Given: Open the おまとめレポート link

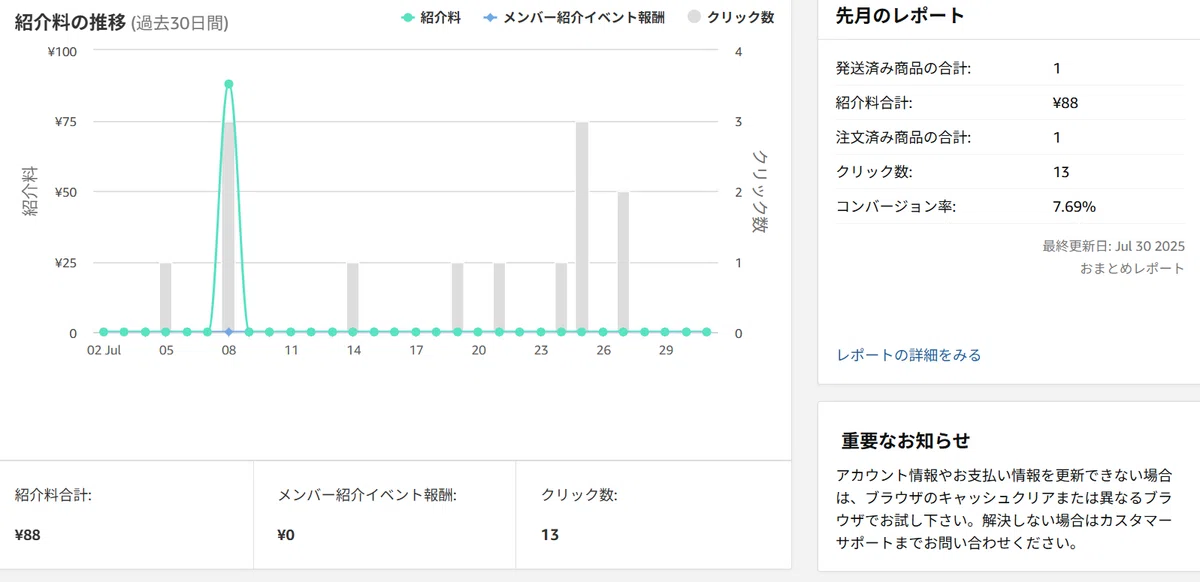Looking at the screenshot, I should (x=1132, y=268).
